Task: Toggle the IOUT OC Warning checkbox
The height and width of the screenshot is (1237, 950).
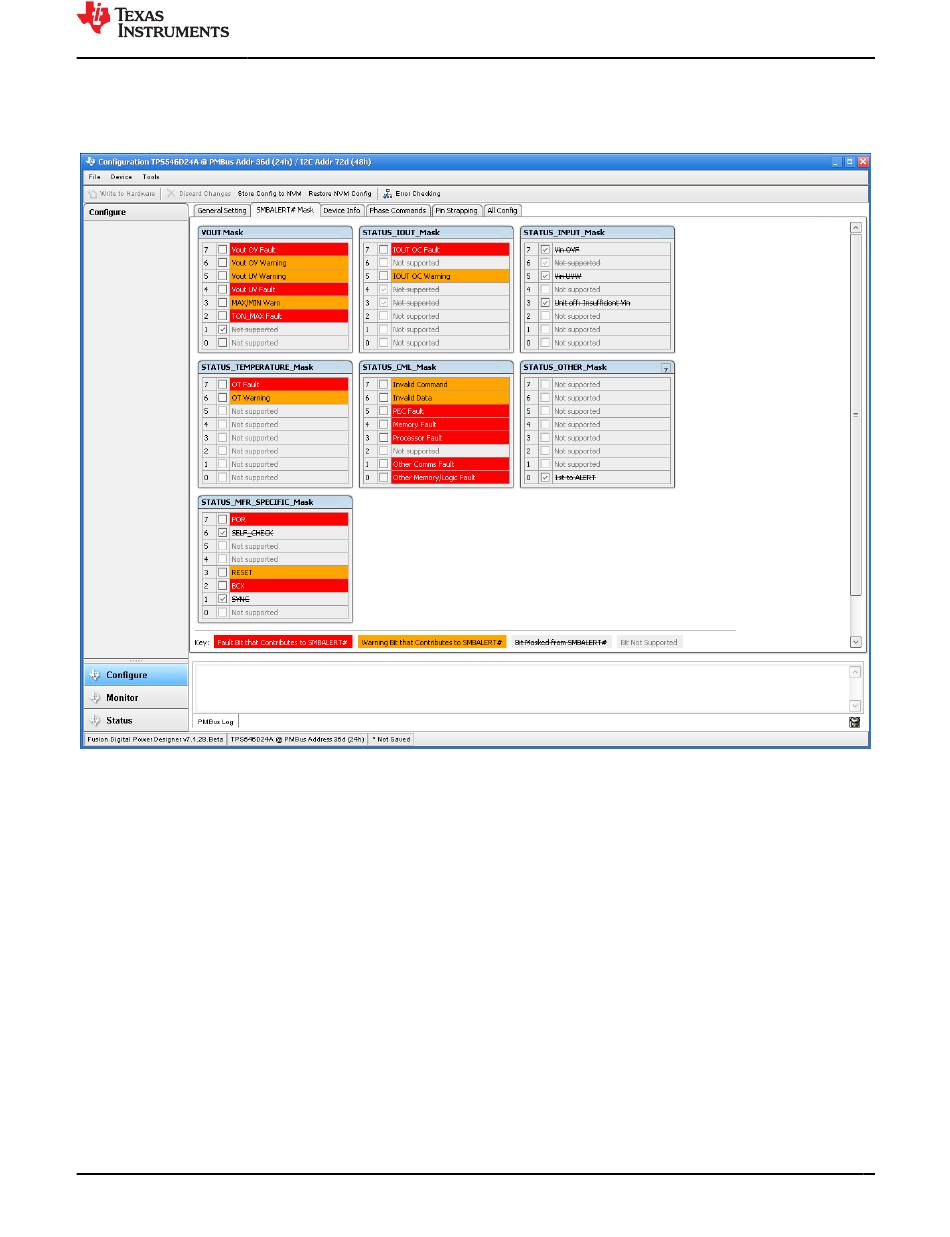Action: tap(383, 276)
